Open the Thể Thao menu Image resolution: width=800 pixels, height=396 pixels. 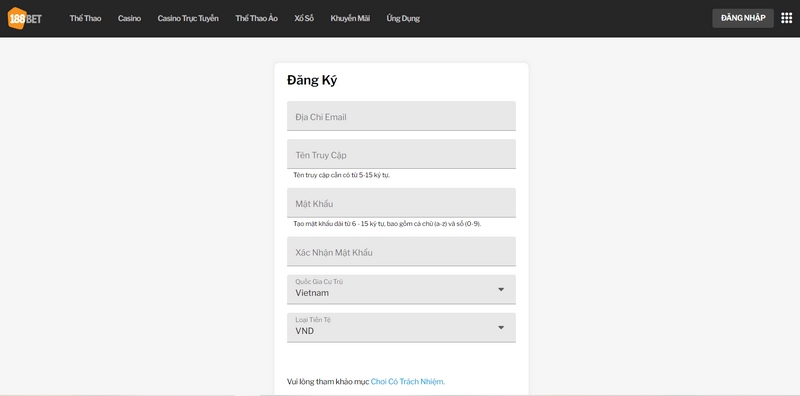point(85,18)
